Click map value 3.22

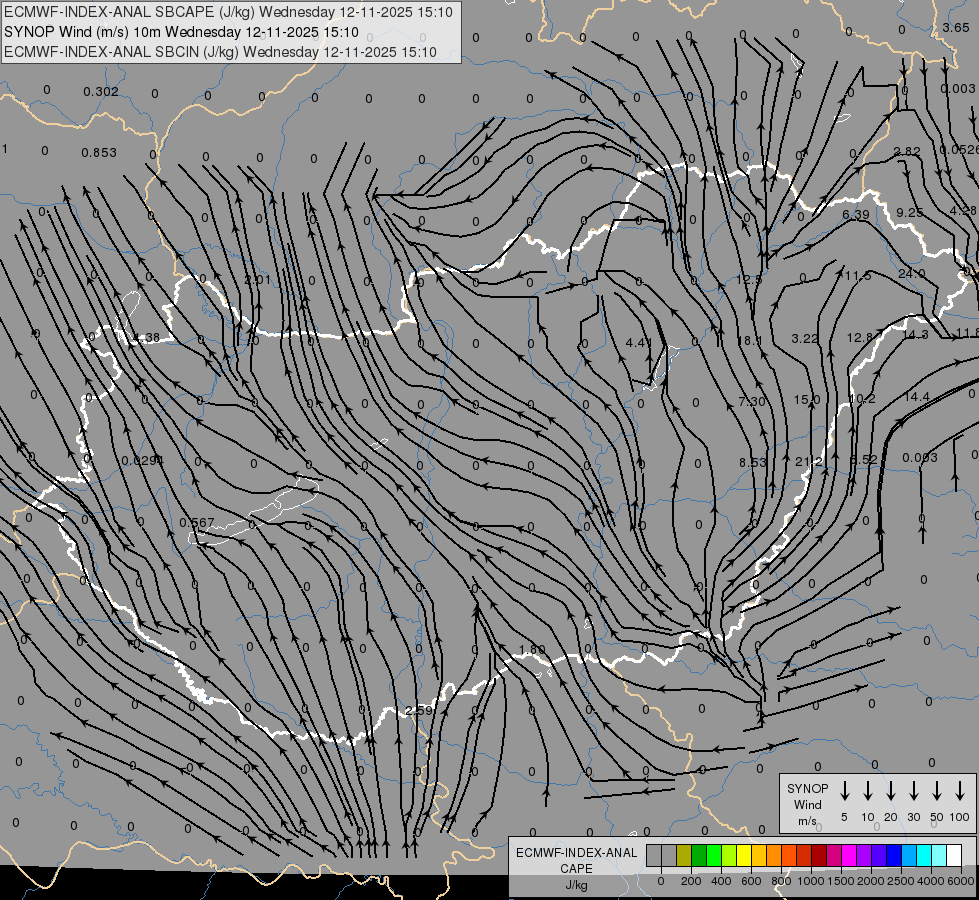(x=804, y=339)
